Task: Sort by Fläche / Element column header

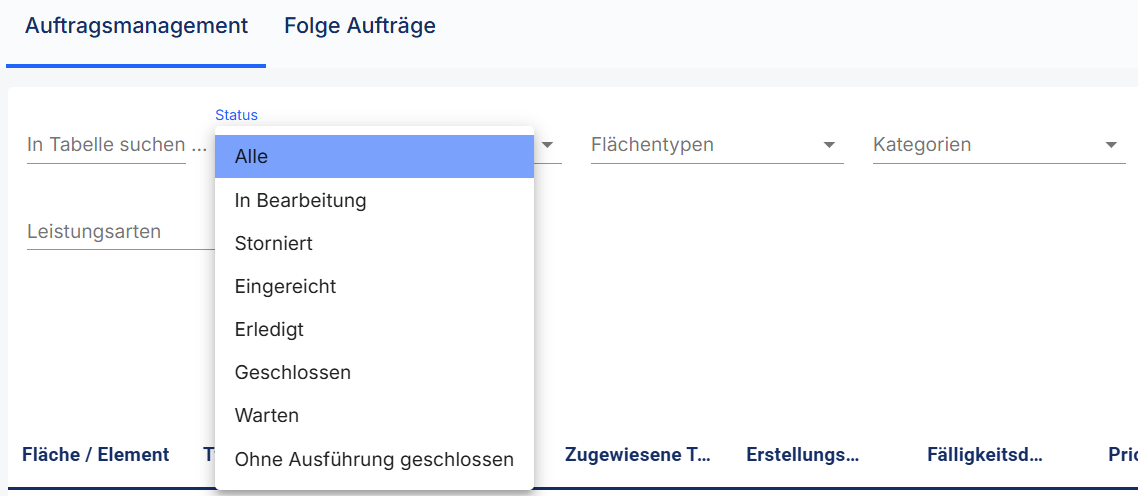Action: (x=96, y=455)
